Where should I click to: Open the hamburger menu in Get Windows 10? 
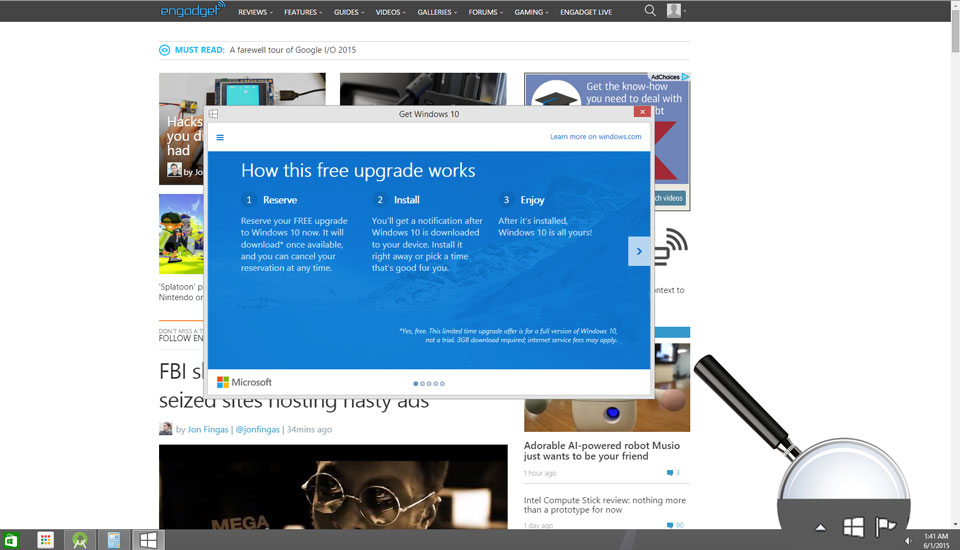pyautogui.click(x=220, y=137)
